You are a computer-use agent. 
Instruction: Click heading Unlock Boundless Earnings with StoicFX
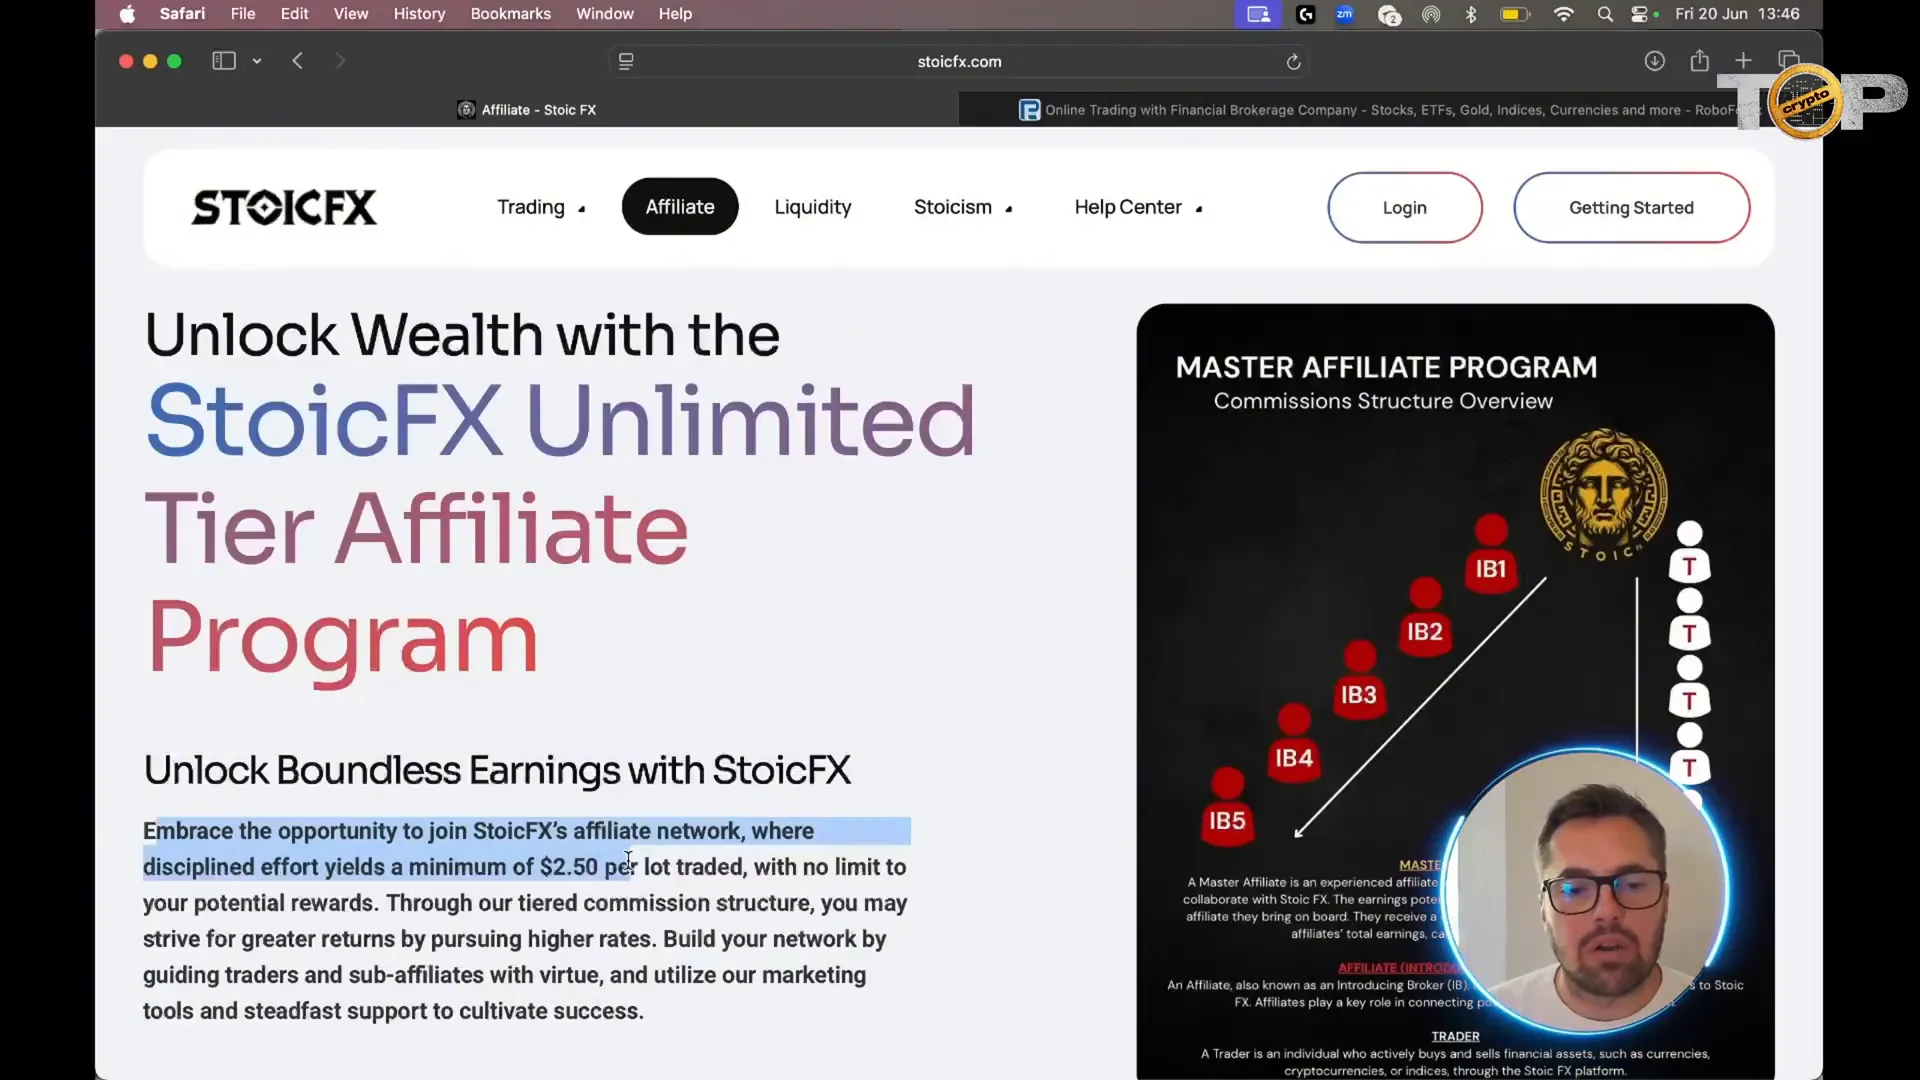pos(497,770)
